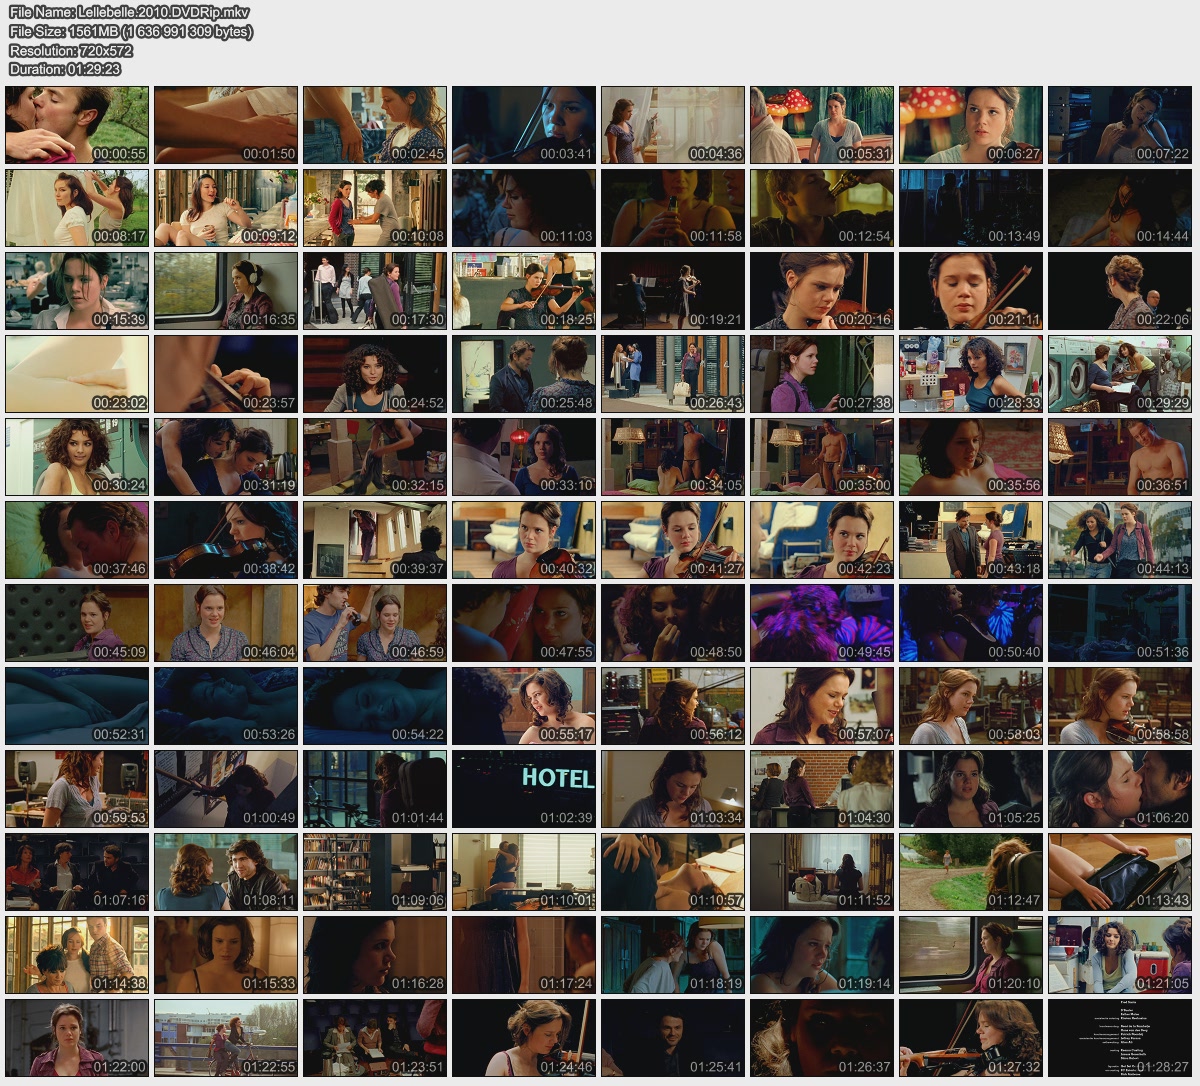This screenshot has width=1200, height=1086.
Task: Select the piano stage thumbnail at 00:19:21
Action: click(673, 291)
